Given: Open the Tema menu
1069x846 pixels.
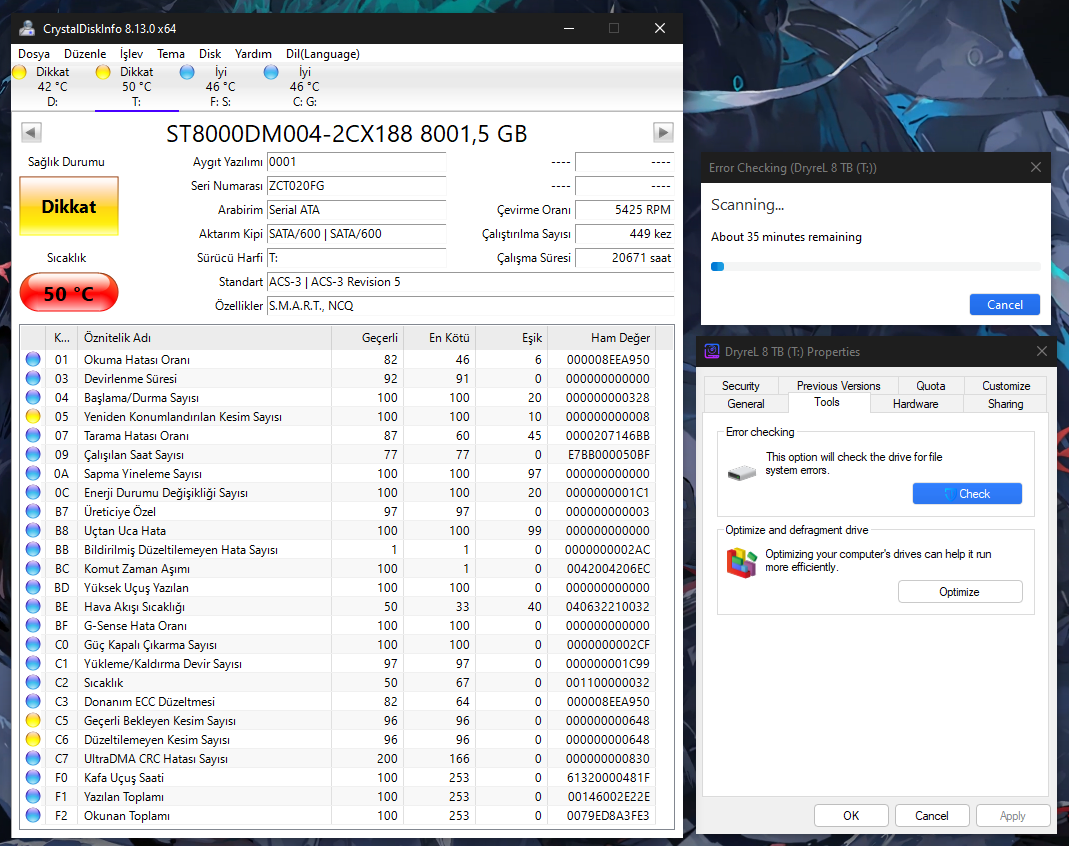Looking at the screenshot, I should coord(171,54).
